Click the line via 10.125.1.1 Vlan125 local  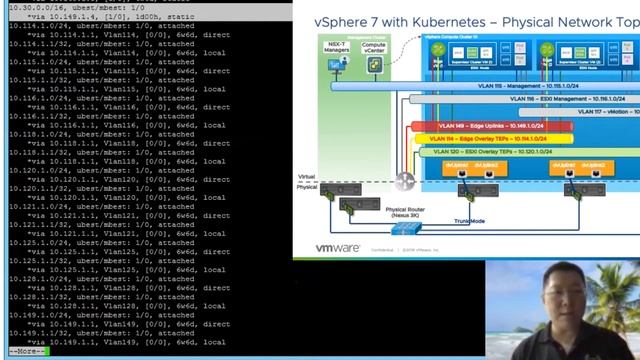[126, 270]
